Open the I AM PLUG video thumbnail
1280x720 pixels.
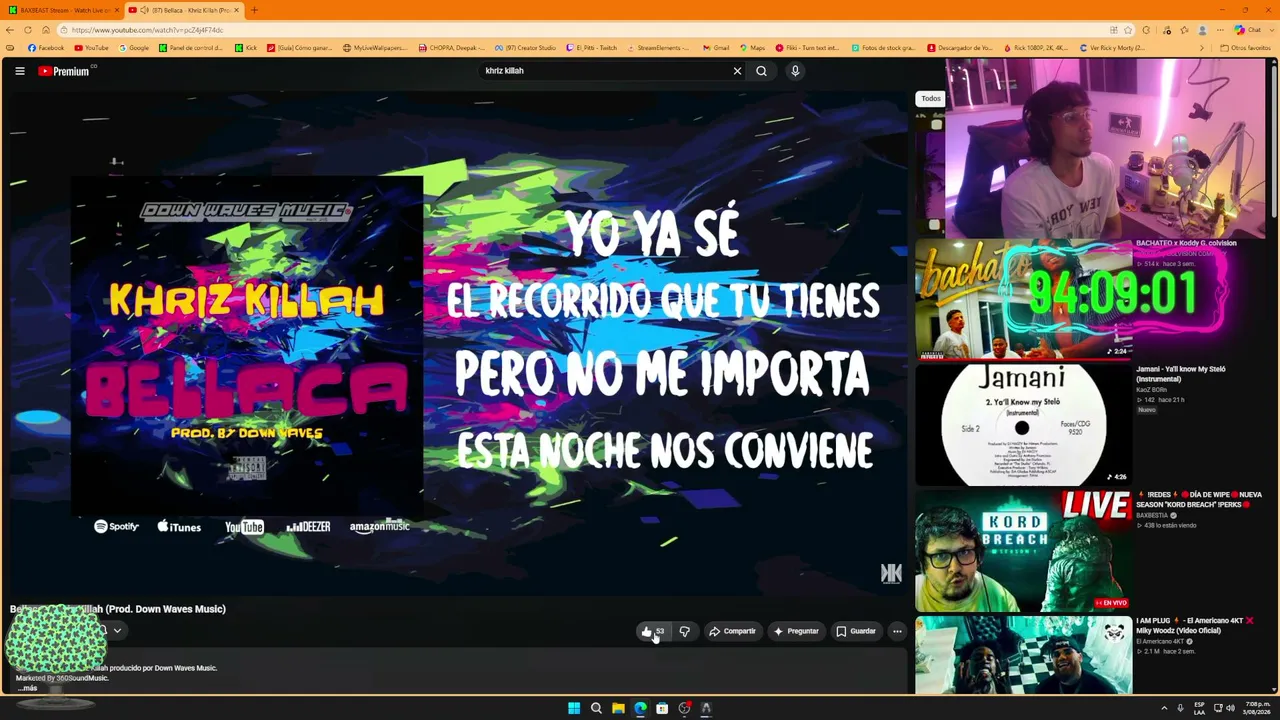click(1023, 655)
